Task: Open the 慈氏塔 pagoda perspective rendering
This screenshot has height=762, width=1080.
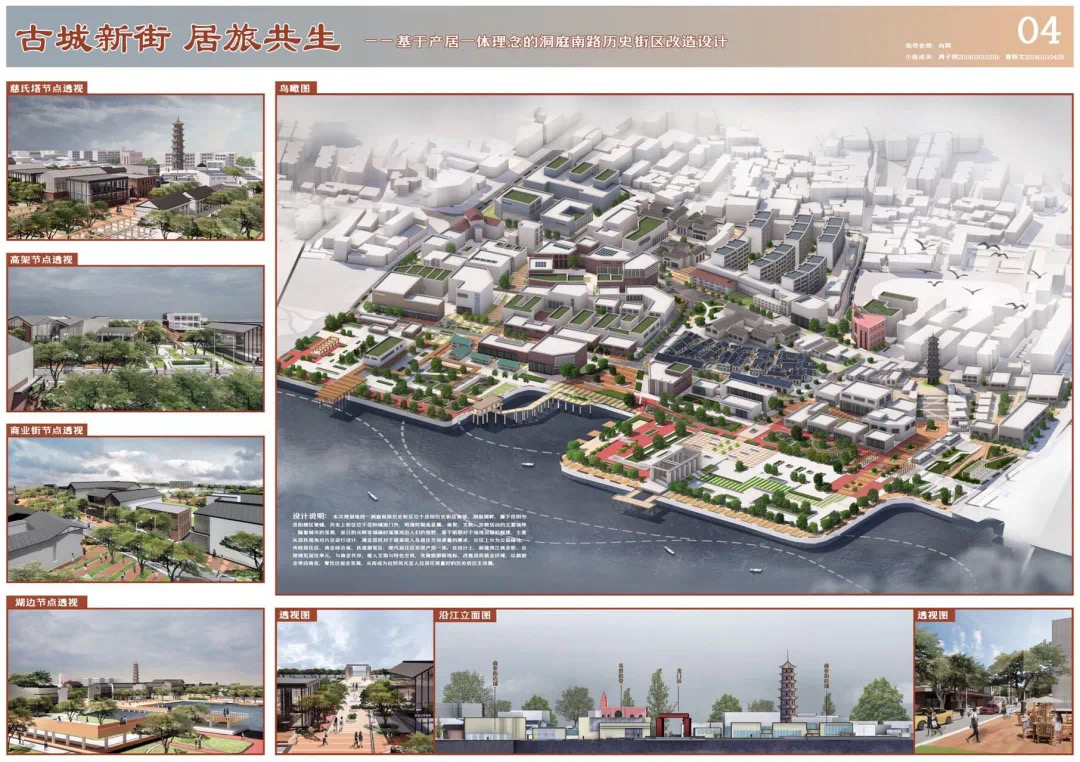Action: click(135, 166)
